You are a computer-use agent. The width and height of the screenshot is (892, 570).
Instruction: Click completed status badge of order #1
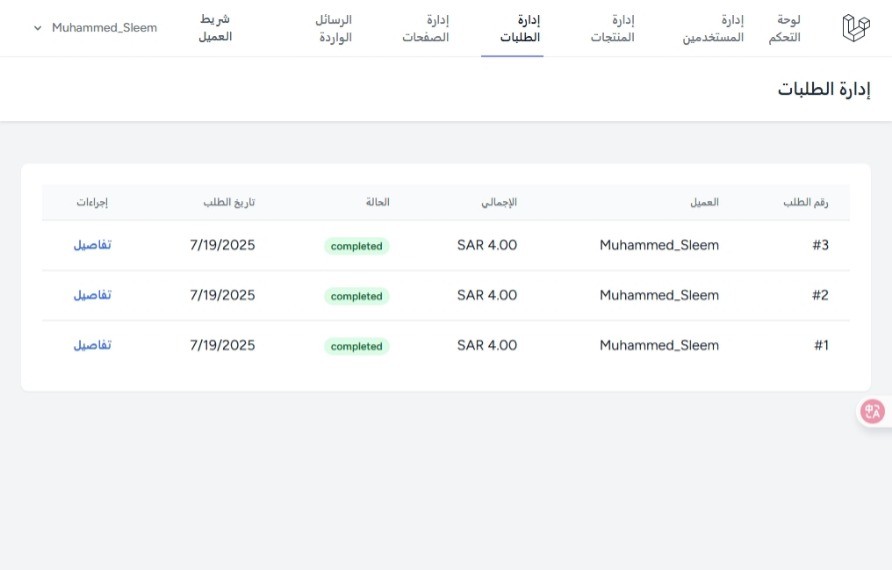pyautogui.click(x=357, y=346)
